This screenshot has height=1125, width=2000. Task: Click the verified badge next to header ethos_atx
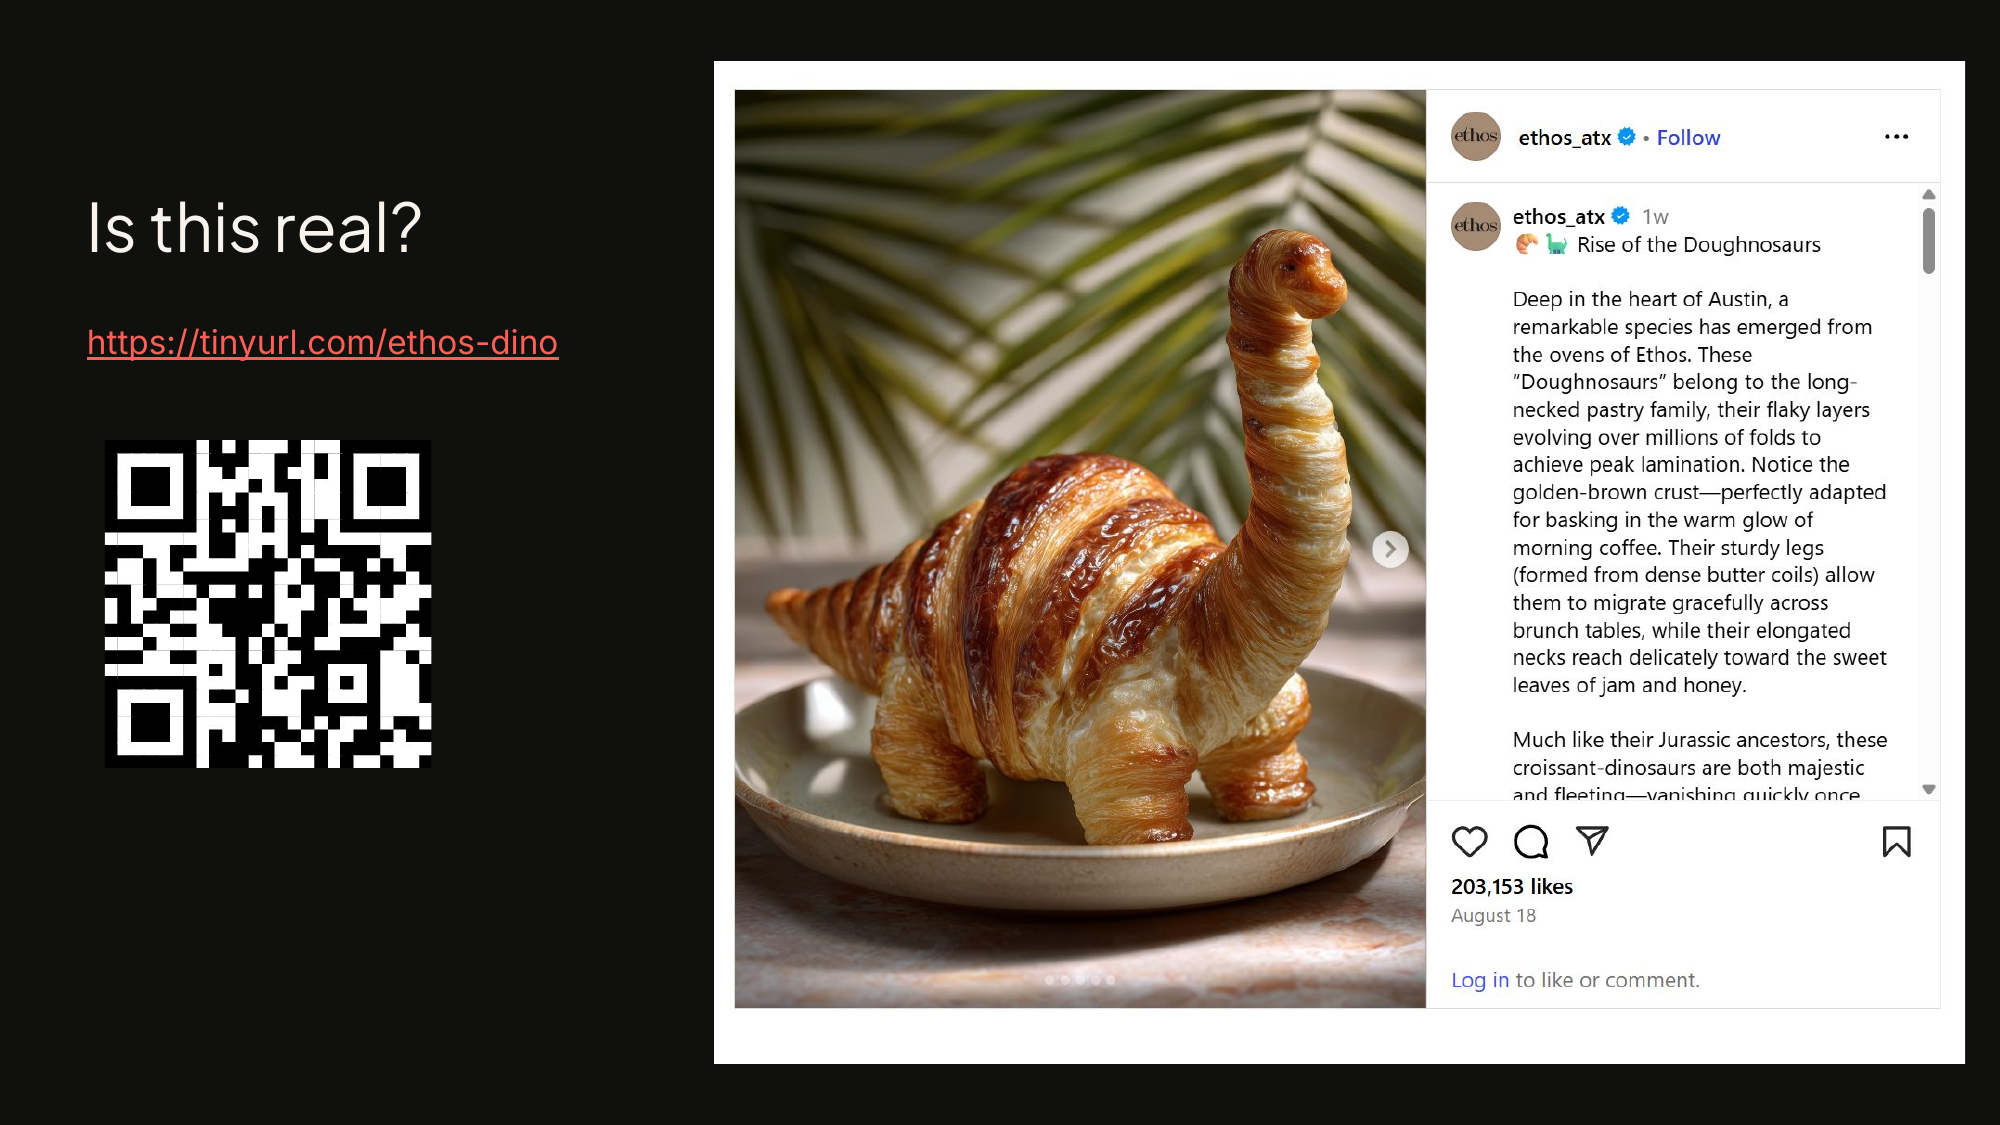pyautogui.click(x=1627, y=137)
